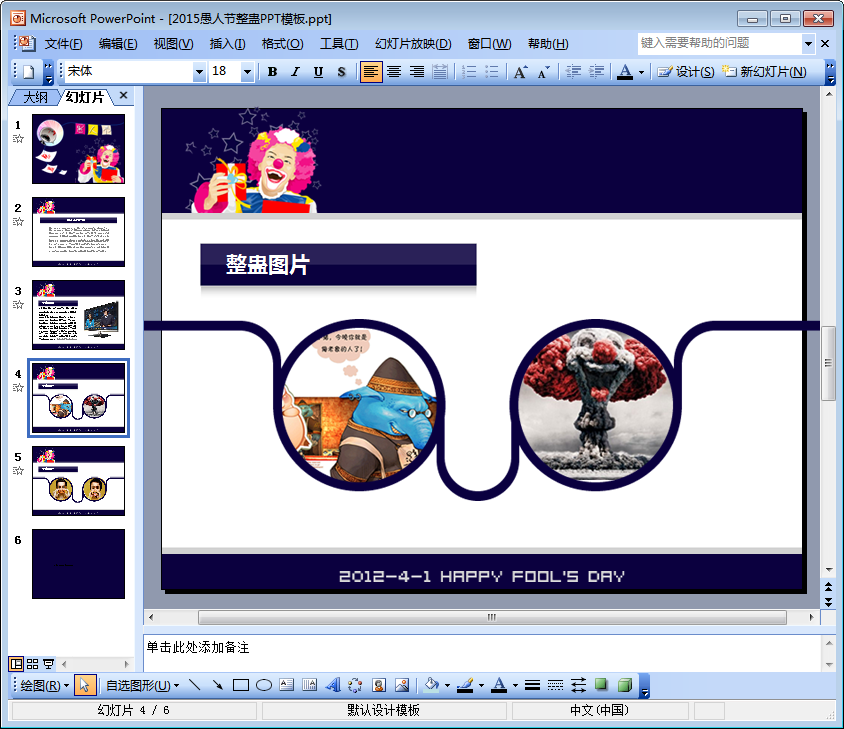The height and width of the screenshot is (729, 844).
Task: Align text left
Action: pos(371,72)
